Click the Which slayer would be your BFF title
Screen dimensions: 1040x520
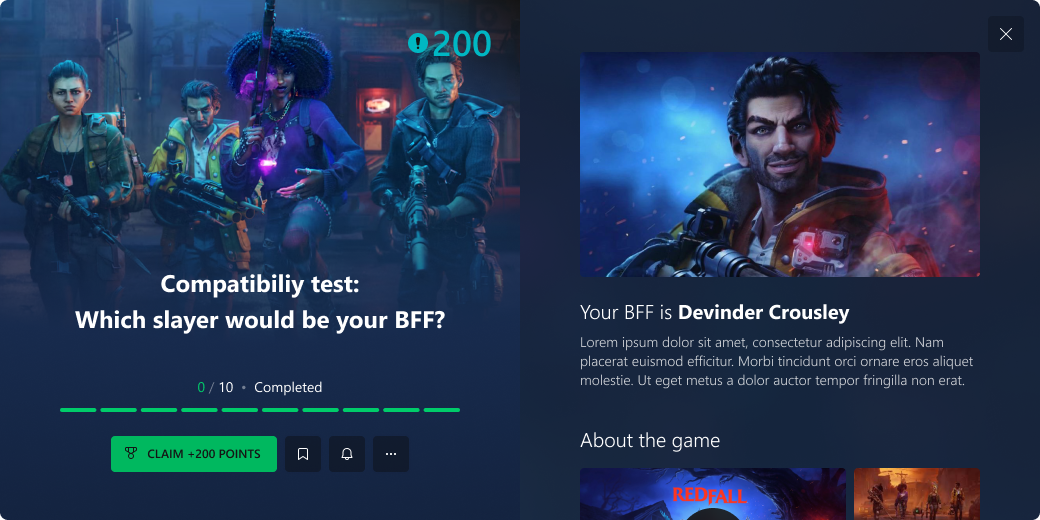260,320
